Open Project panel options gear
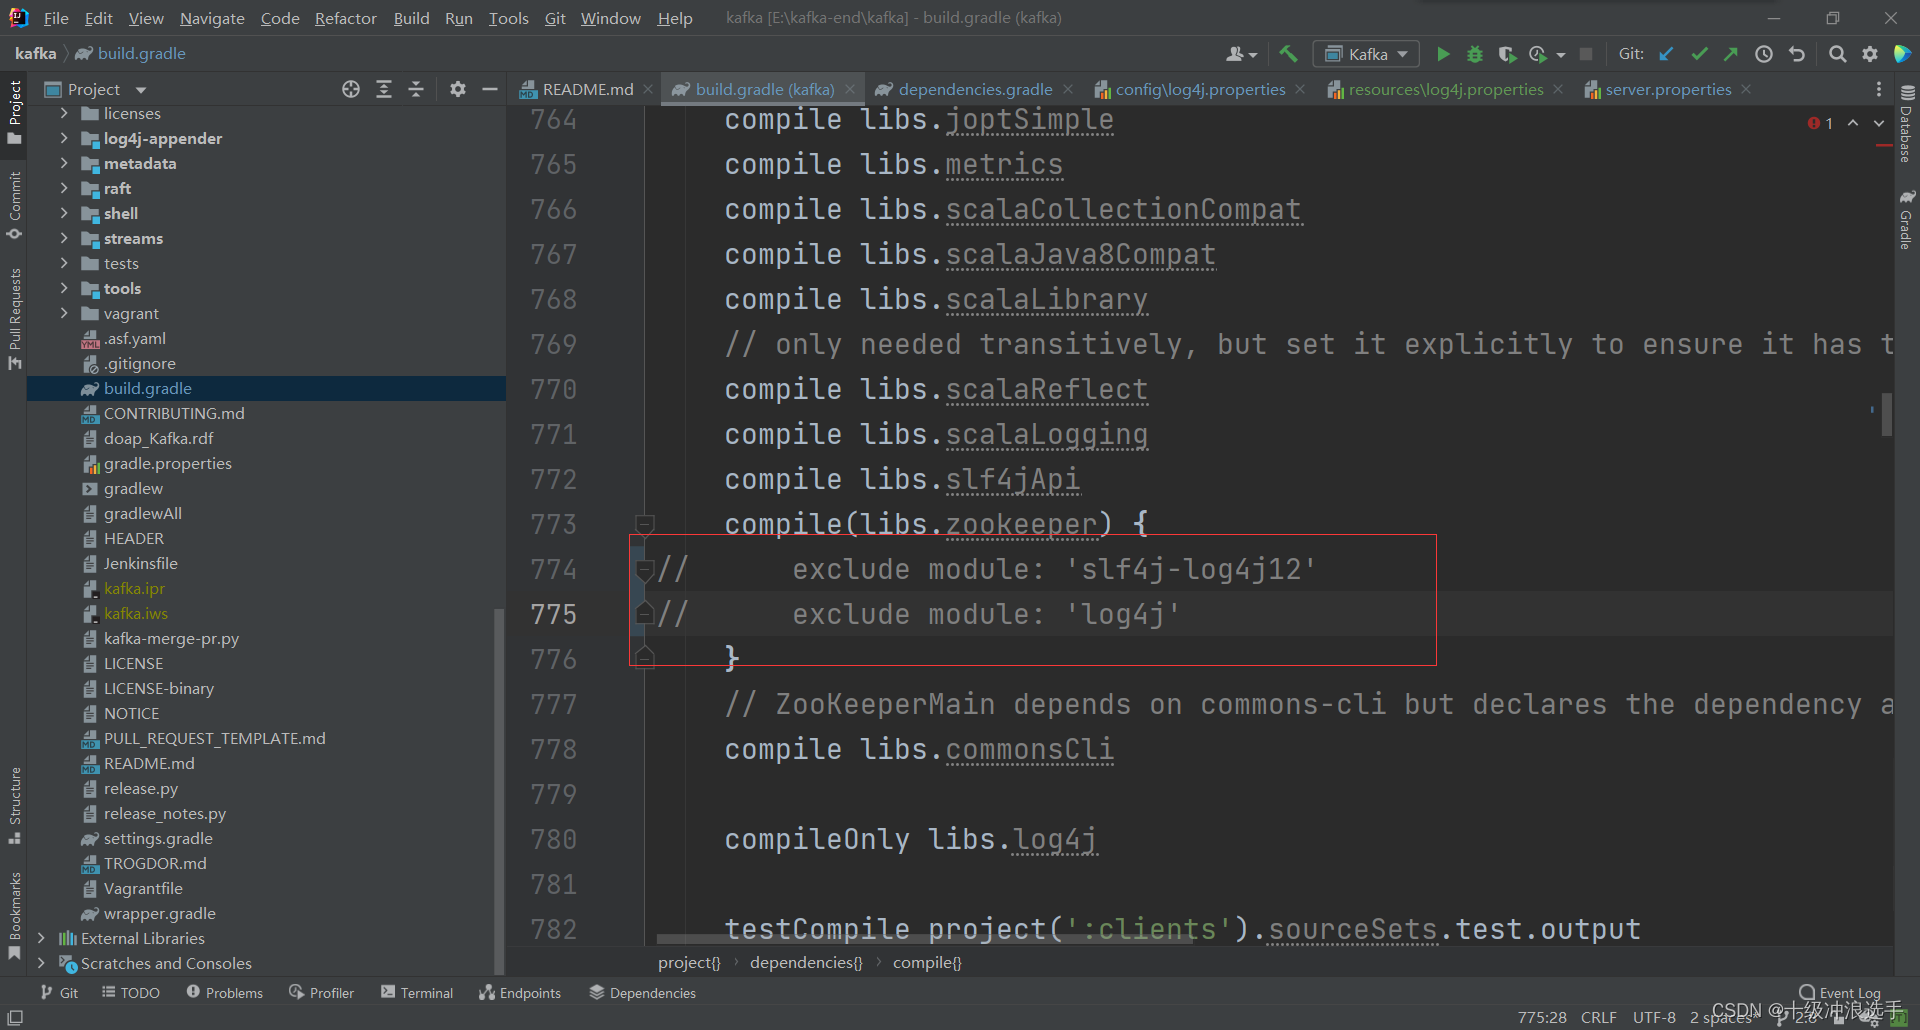Screen dimensions: 1920x1030 (x=458, y=89)
